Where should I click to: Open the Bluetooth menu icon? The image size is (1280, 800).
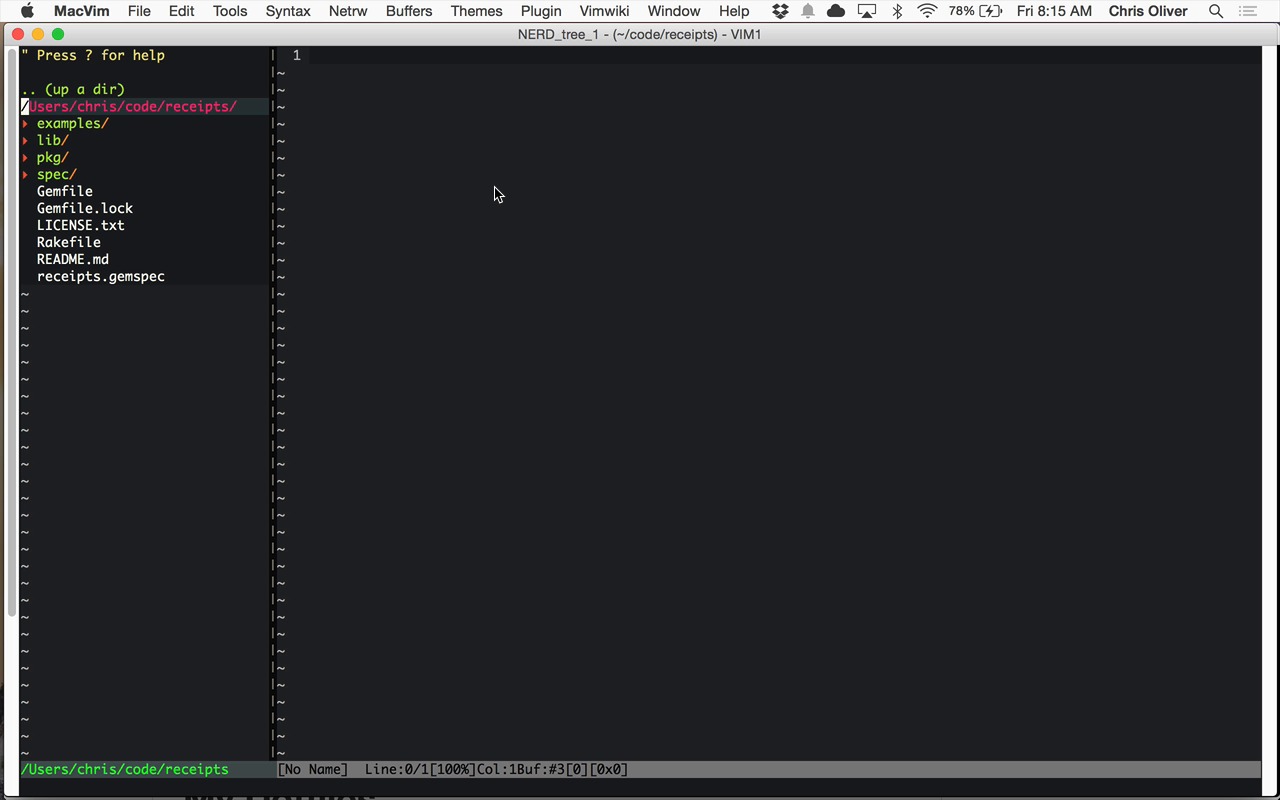[x=897, y=11]
